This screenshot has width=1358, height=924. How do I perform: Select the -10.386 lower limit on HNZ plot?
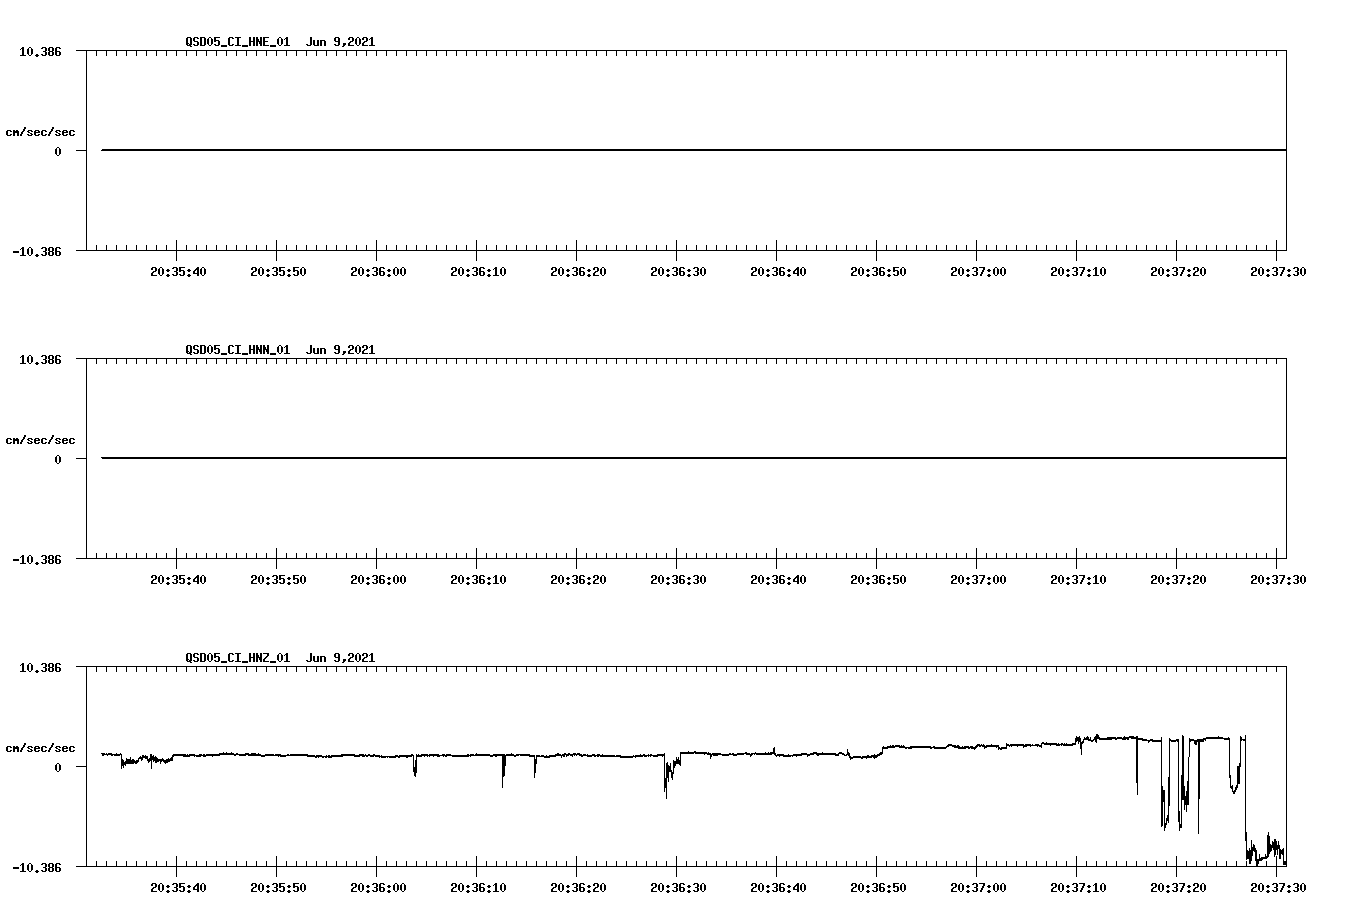pos(37,867)
